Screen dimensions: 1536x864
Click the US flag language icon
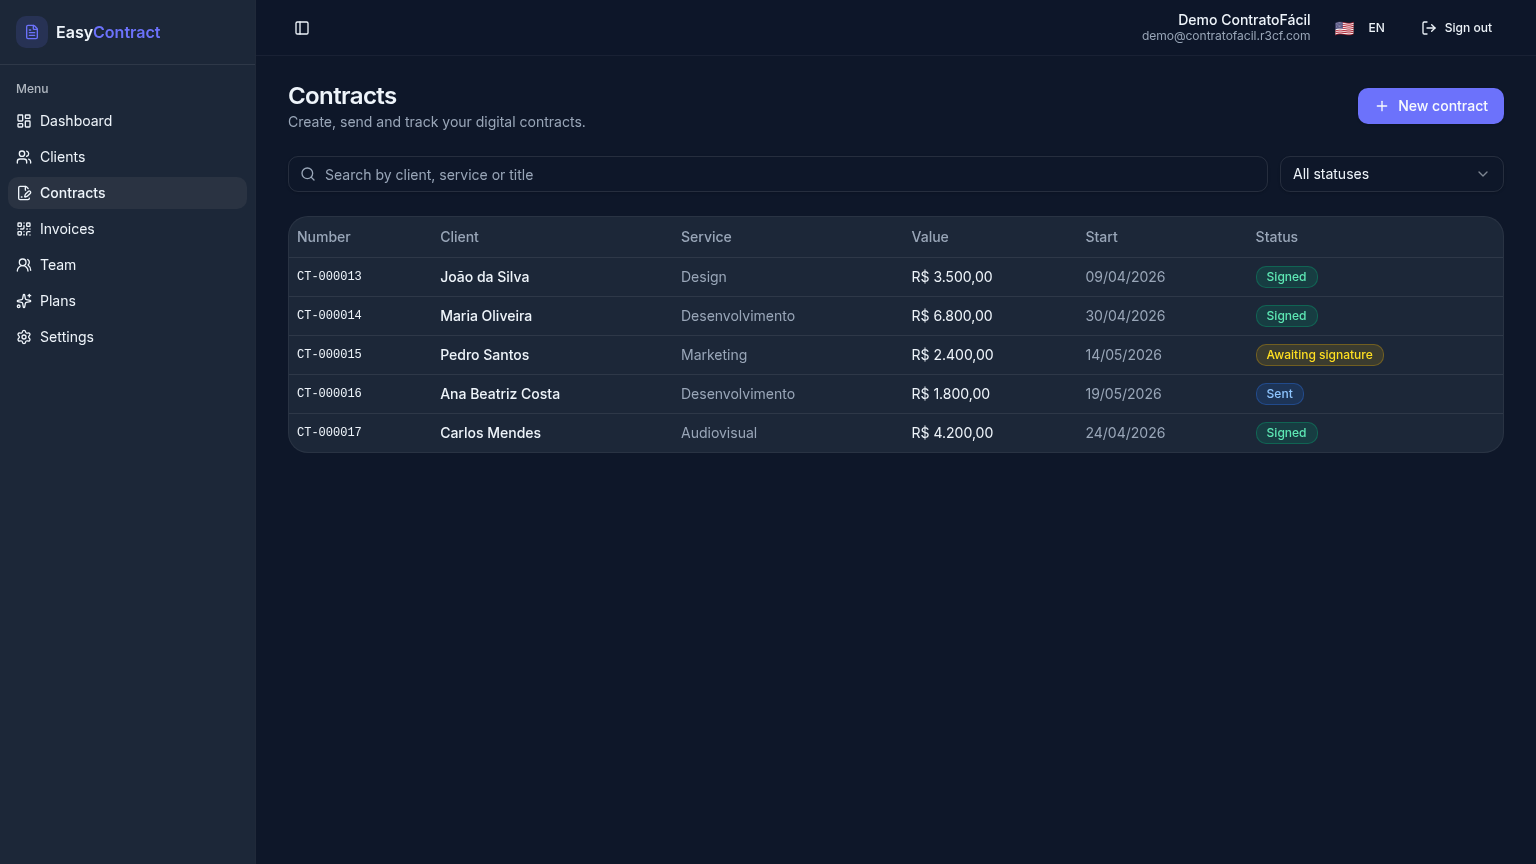point(1344,28)
